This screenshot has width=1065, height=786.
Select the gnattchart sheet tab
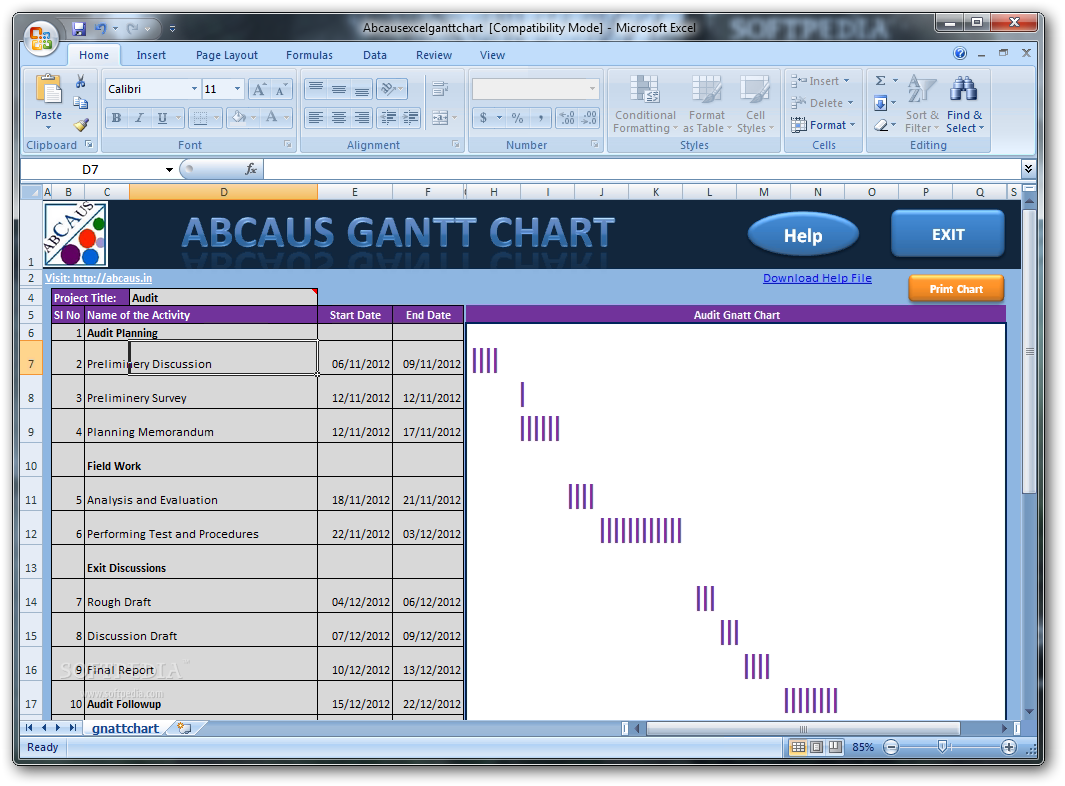(x=126, y=728)
